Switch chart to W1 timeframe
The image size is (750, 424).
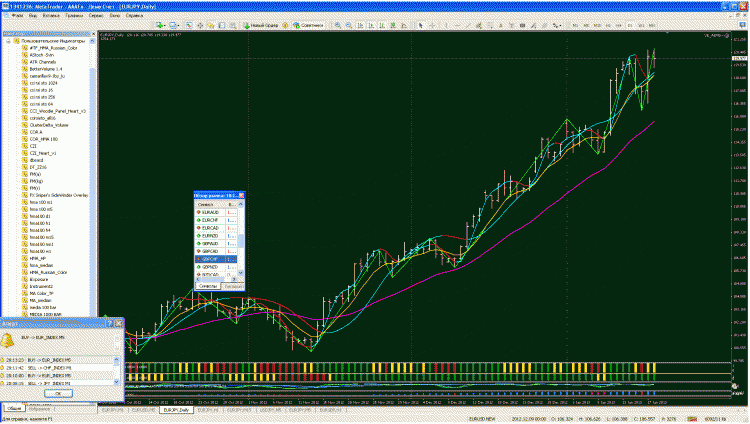pyautogui.click(x=641, y=25)
